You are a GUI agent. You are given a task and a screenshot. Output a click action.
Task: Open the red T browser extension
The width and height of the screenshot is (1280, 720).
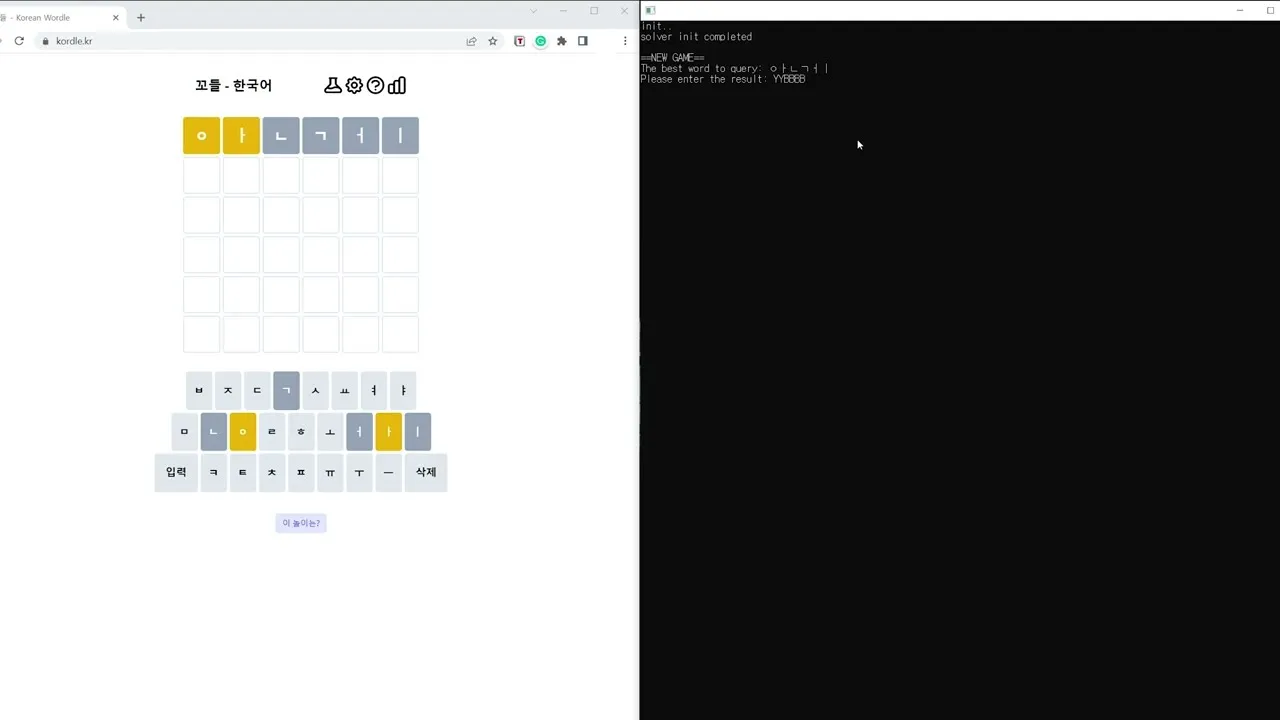click(520, 41)
